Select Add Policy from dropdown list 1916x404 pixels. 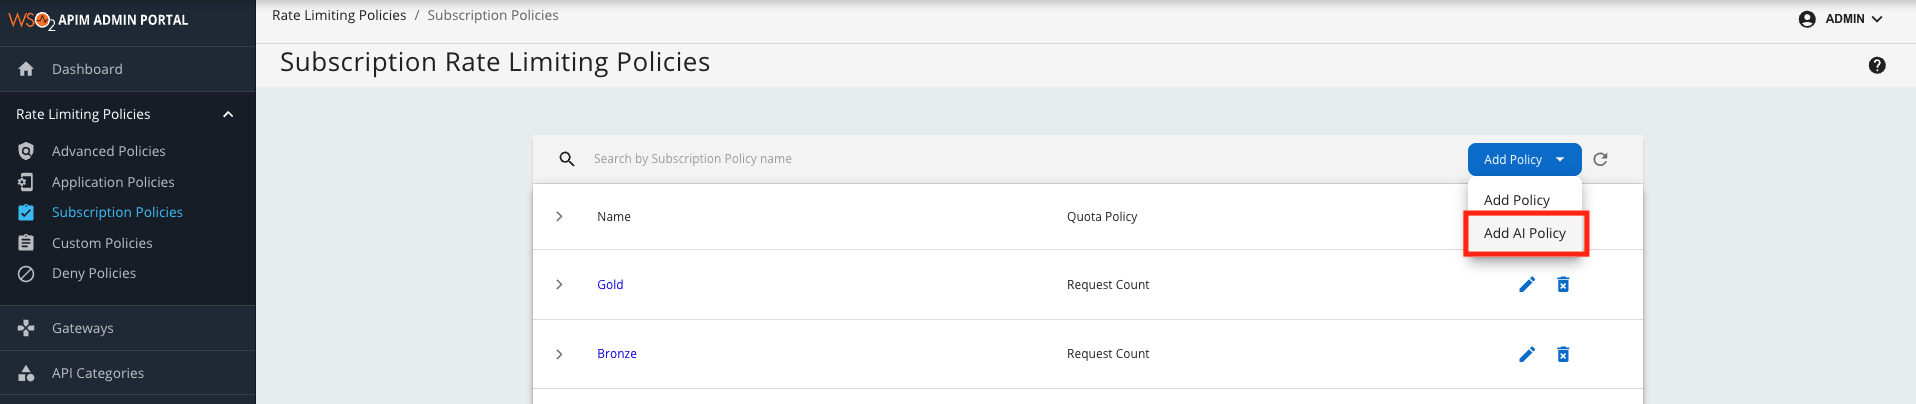[1516, 200]
